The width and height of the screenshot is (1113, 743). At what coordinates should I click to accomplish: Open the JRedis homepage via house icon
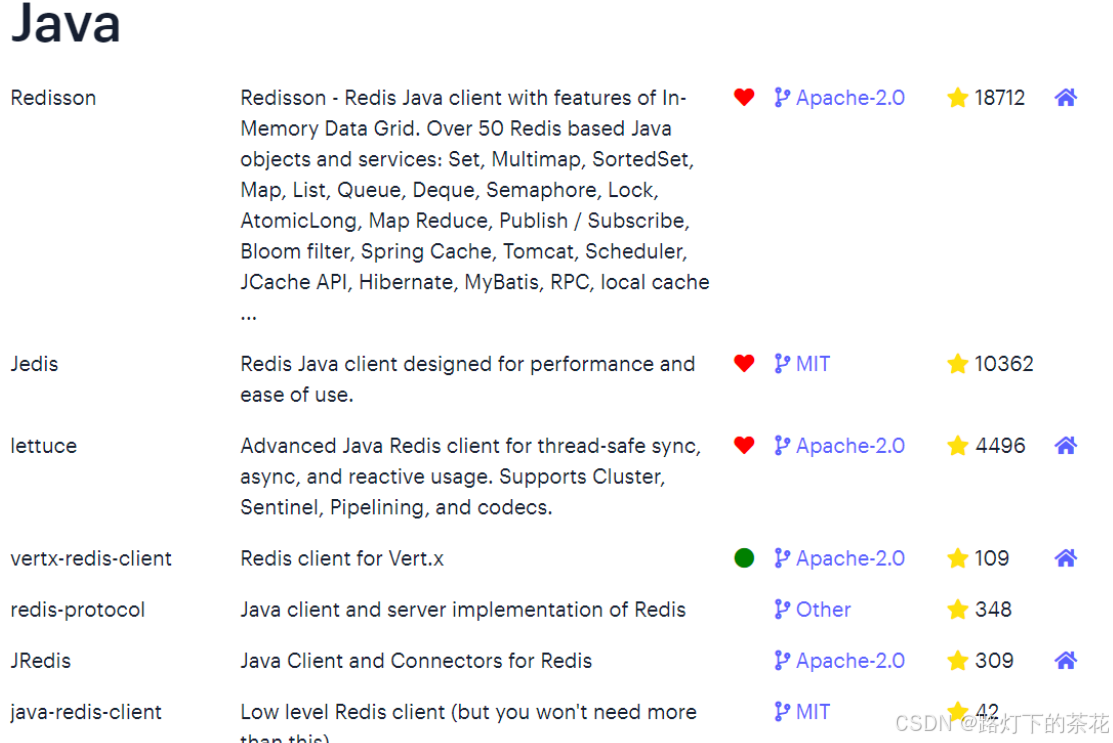[1065, 660]
